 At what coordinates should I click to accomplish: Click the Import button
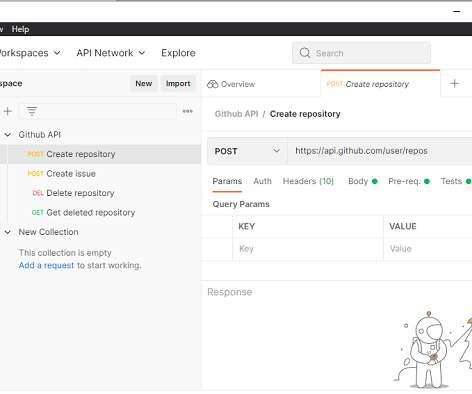coord(178,83)
